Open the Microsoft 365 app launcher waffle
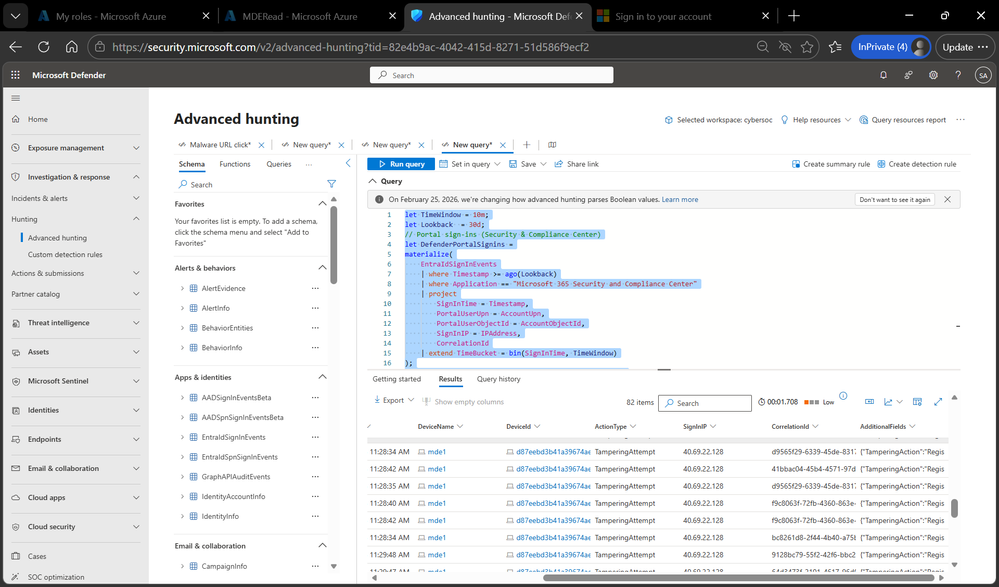Image resolution: width=999 pixels, height=587 pixels. (15, 74)
